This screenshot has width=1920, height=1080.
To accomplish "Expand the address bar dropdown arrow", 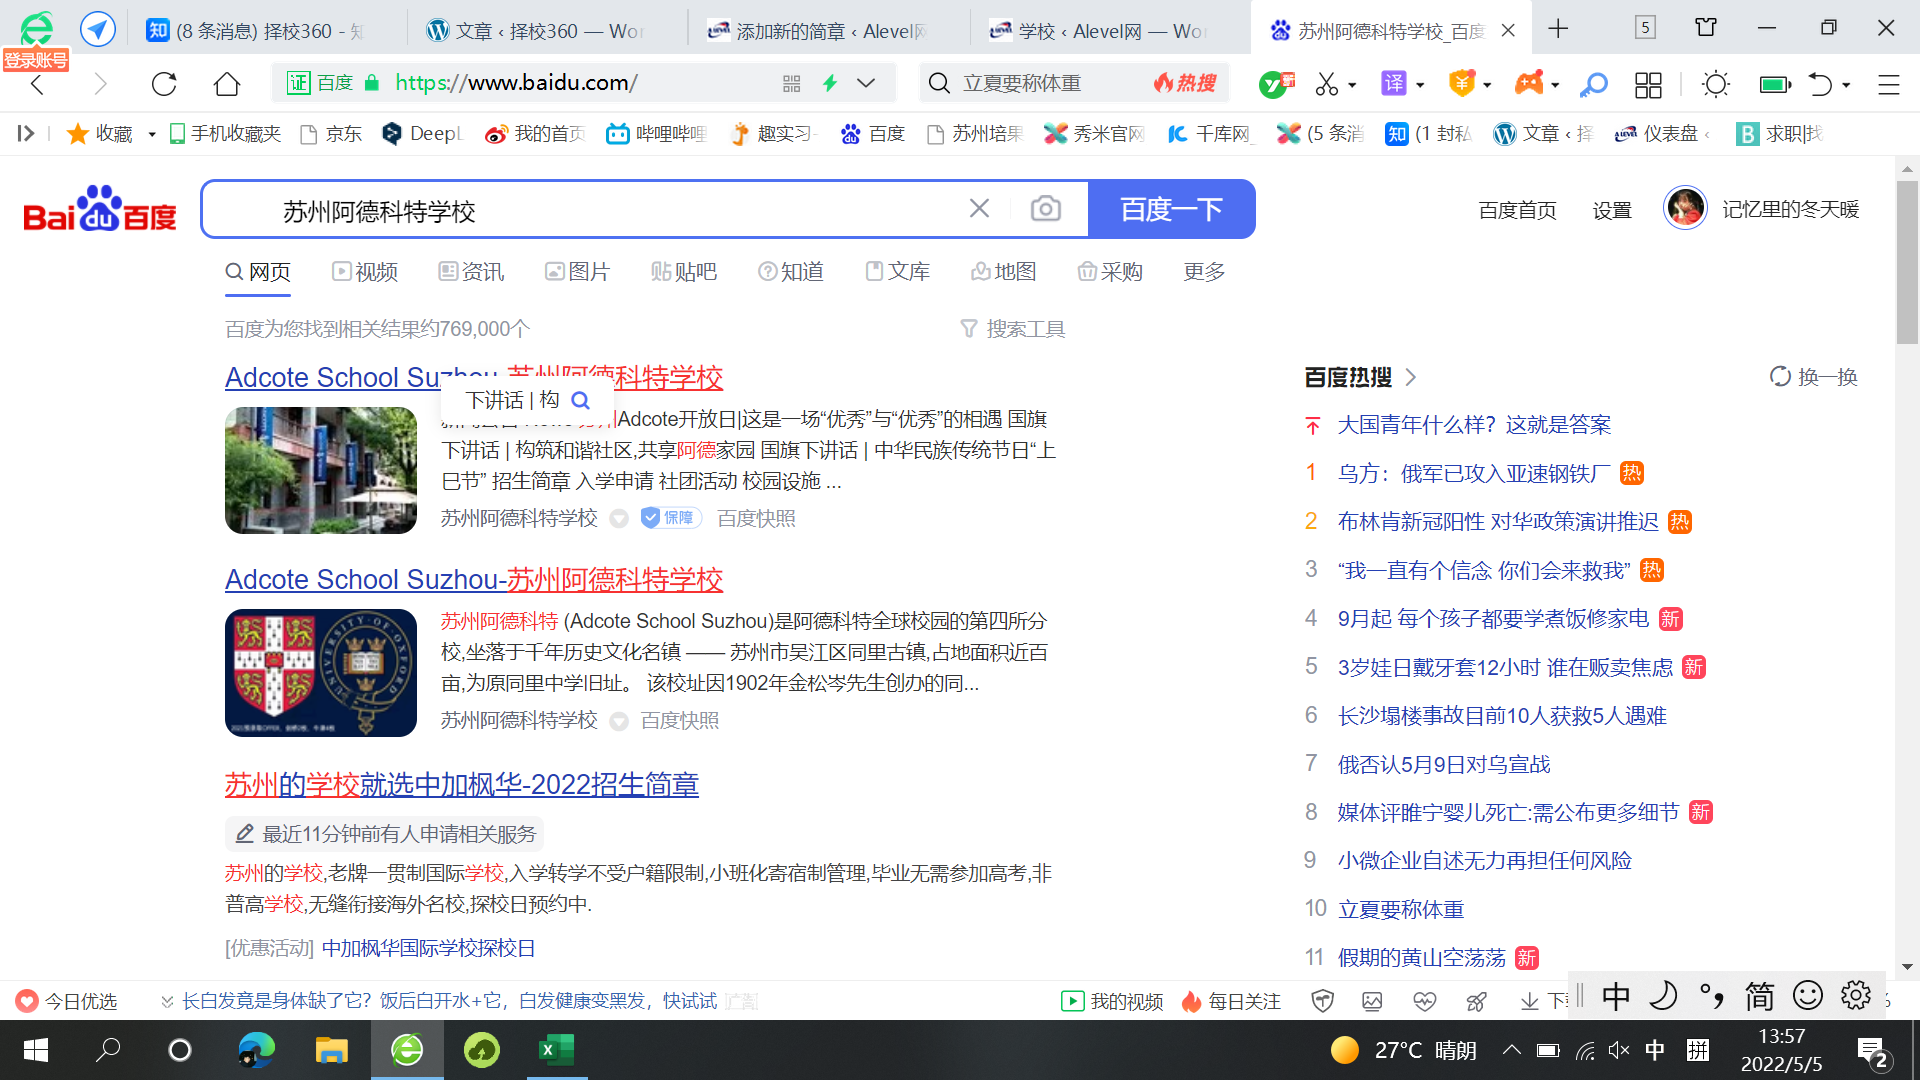I will pos(866,84).
